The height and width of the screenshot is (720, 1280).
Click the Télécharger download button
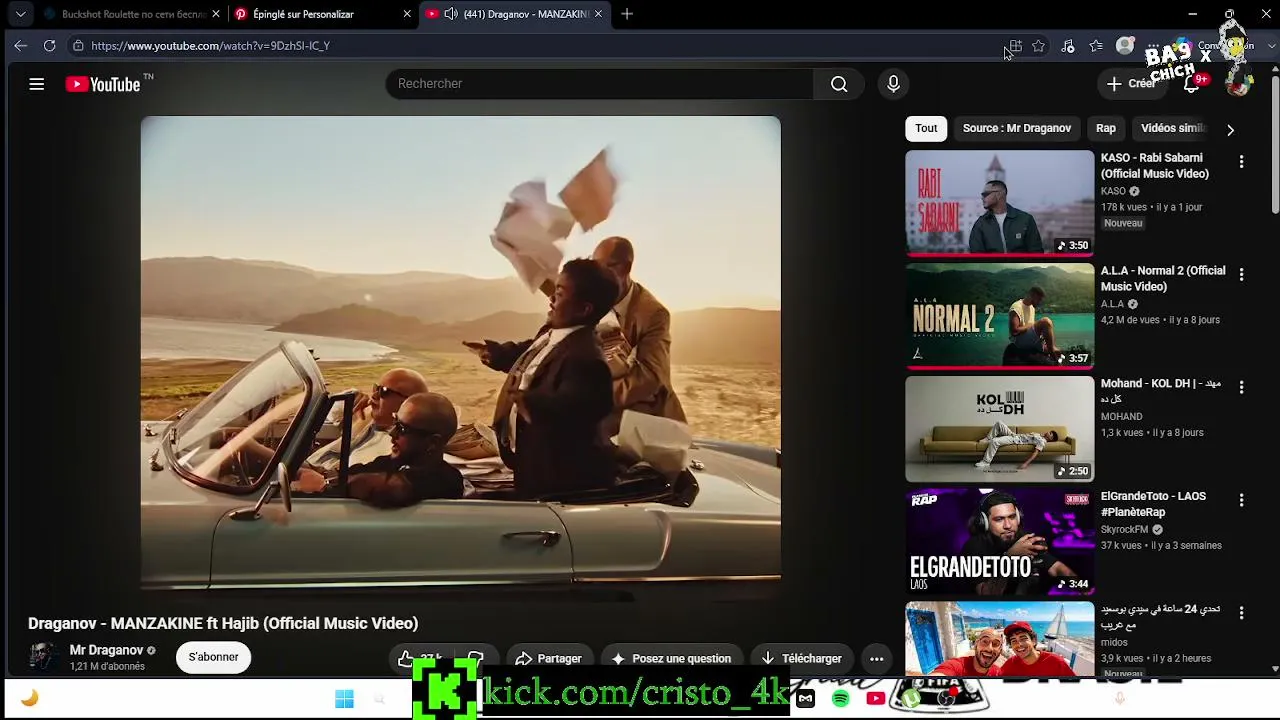coord(801,658)
